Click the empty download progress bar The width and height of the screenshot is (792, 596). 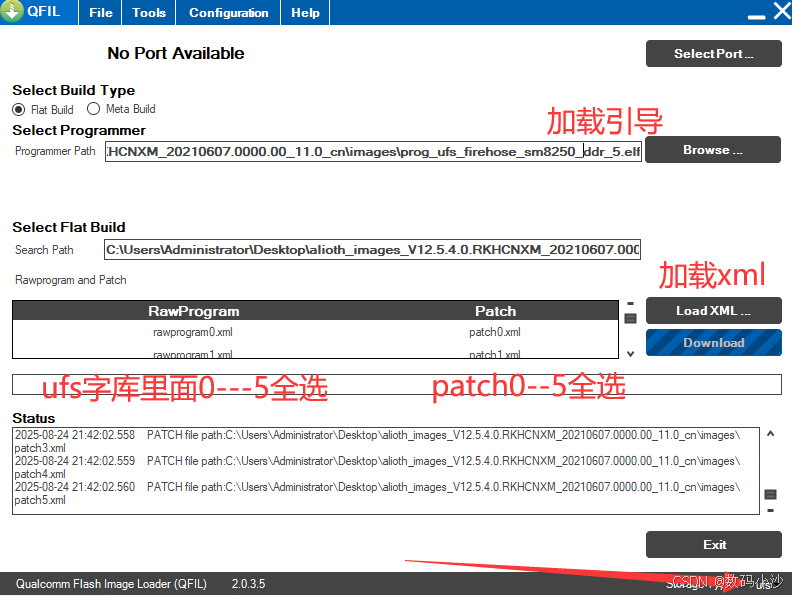397,384
